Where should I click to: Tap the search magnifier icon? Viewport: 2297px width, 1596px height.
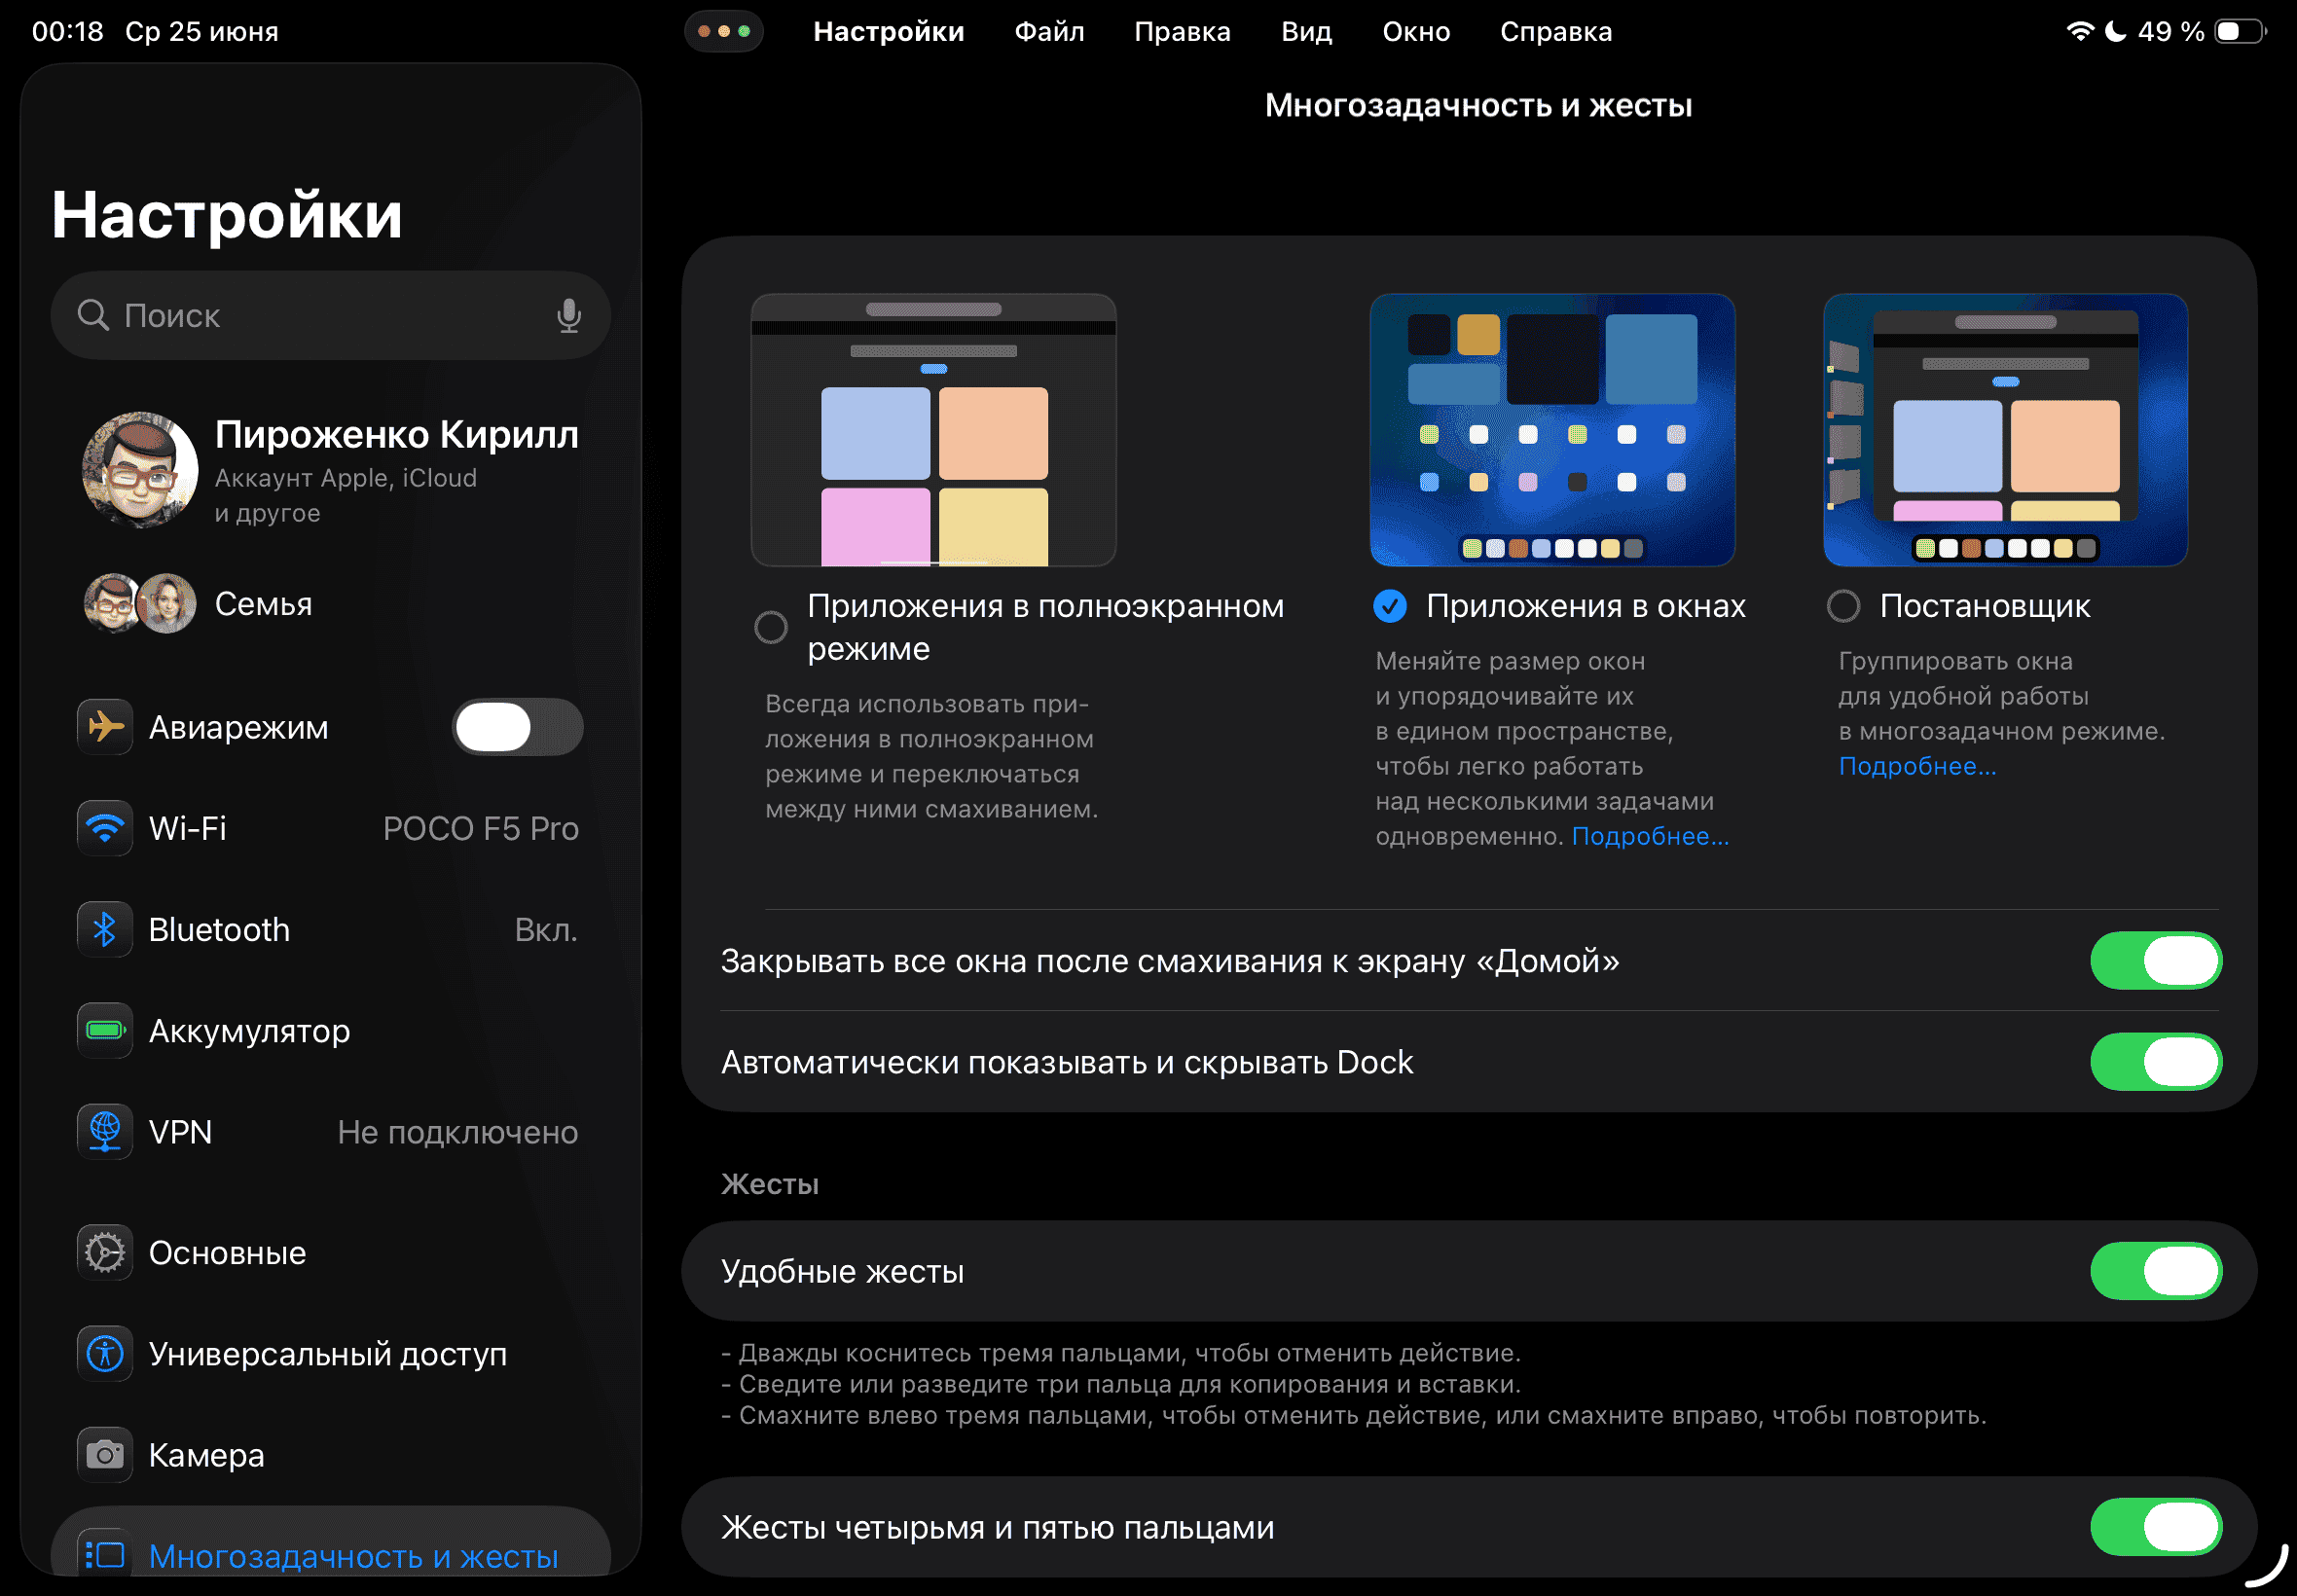point(93,315)
